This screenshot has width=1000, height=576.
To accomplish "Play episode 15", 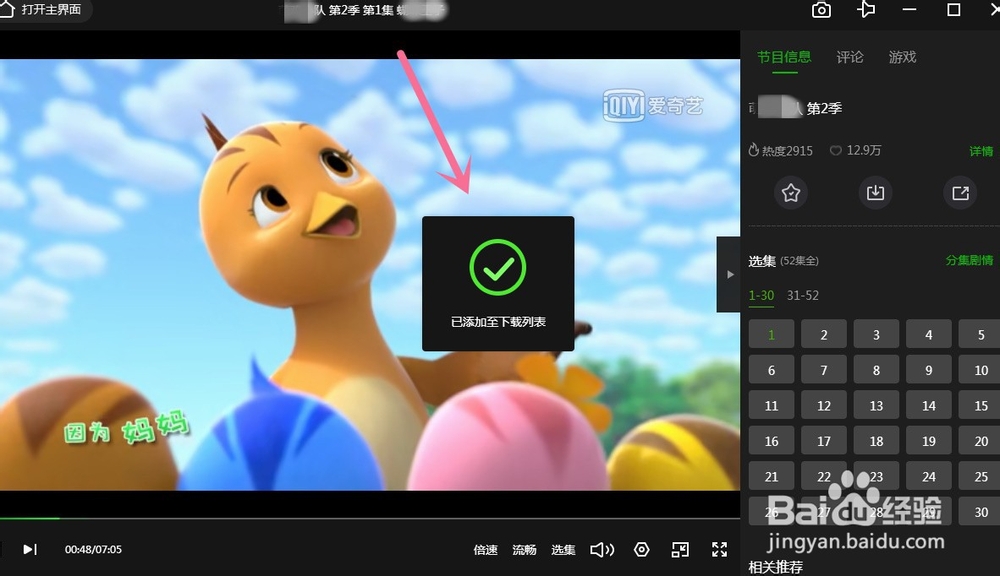I will [x=980, y=406].
